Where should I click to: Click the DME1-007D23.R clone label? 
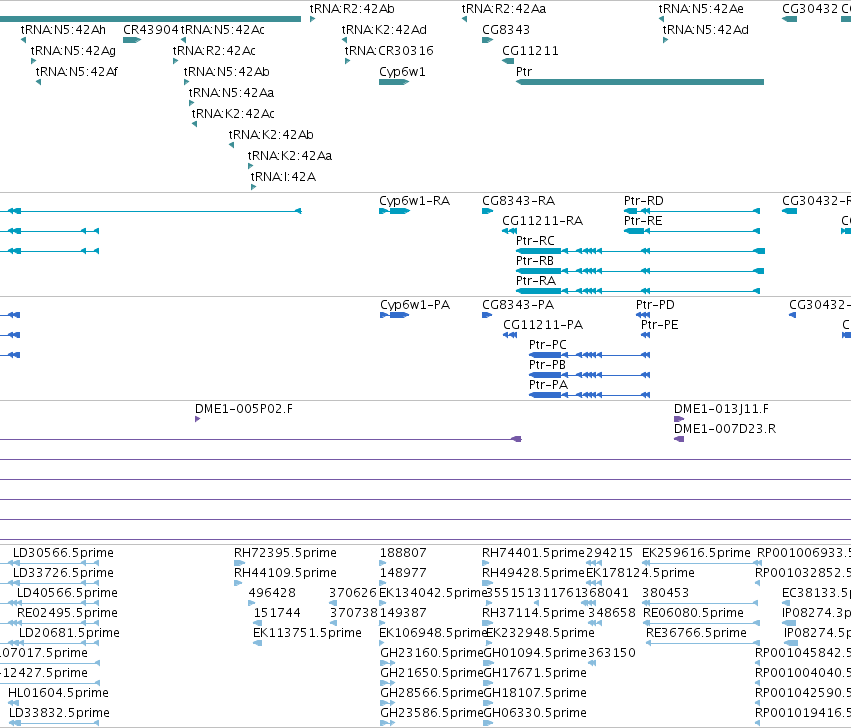click(725, 429)
